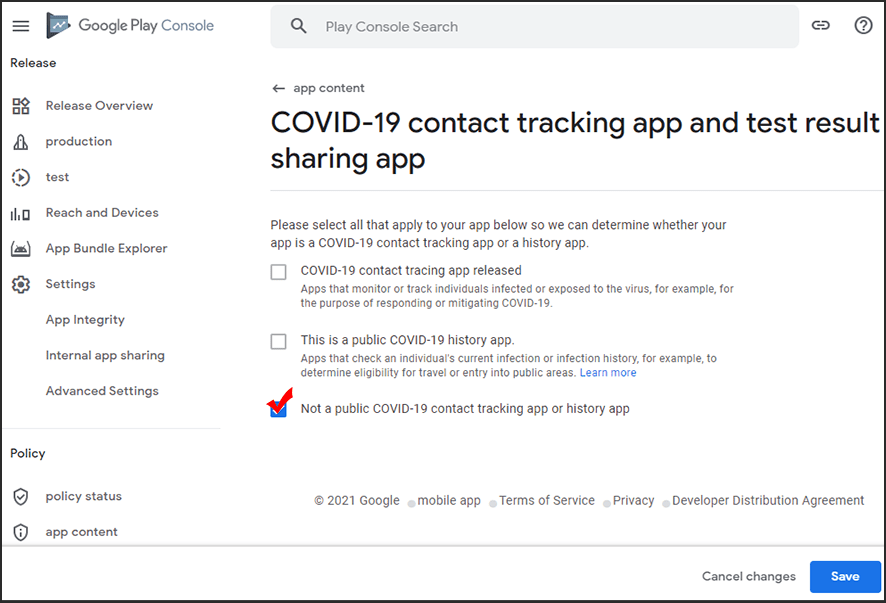Click the Settings gear icon
Image resolution: width=886 pixels, height=603 pixels.
click(x=20, y=285)
